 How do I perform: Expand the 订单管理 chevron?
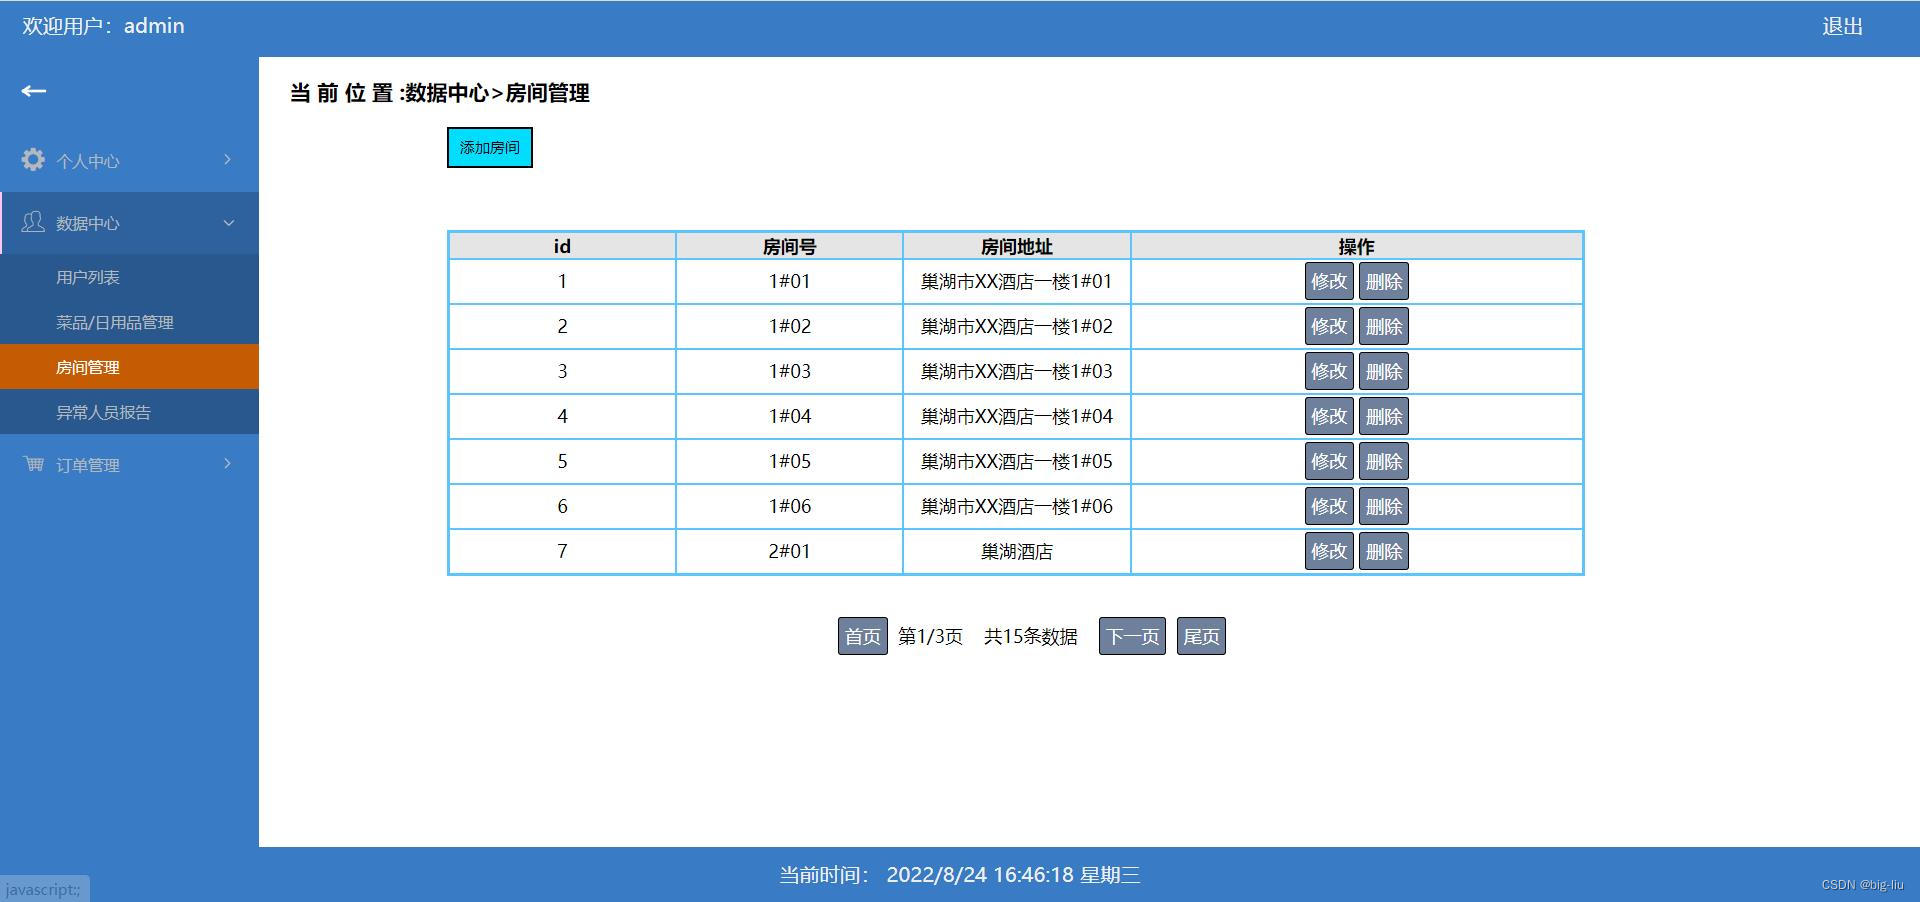click(x=228, y=464)
